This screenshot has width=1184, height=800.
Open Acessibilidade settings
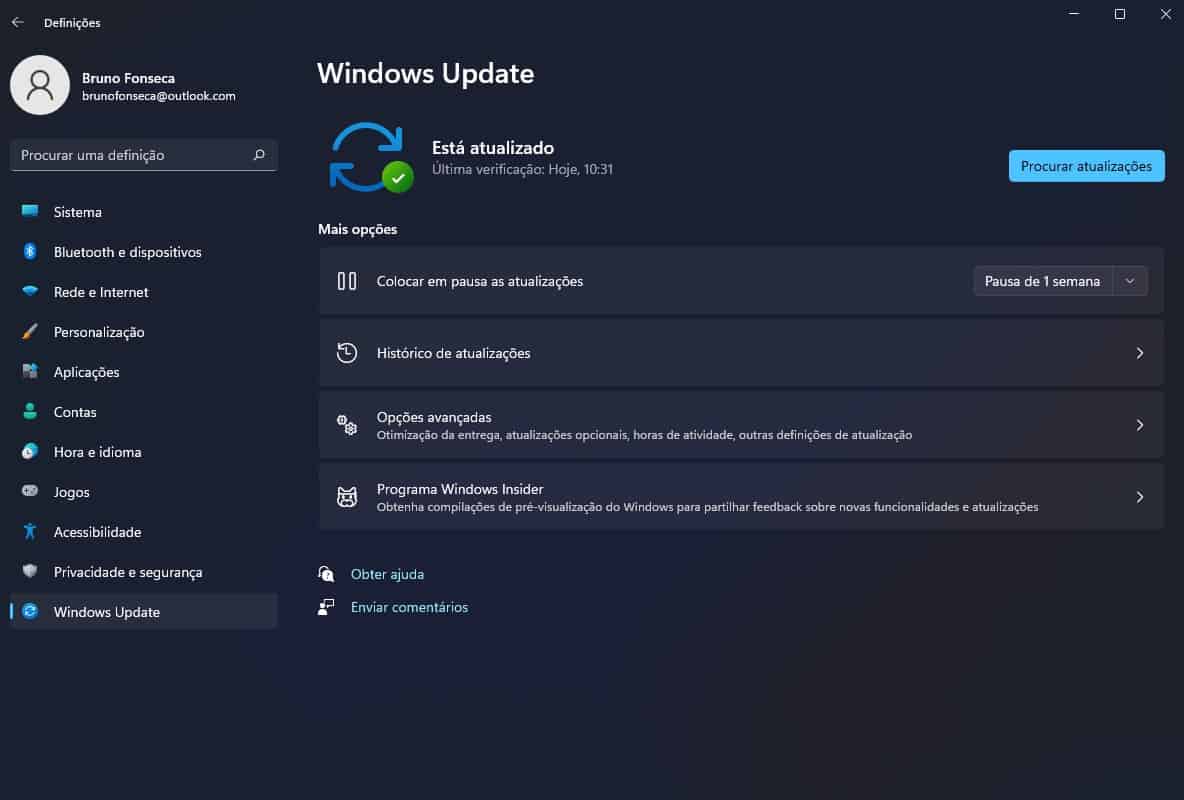tap(143, 533)
